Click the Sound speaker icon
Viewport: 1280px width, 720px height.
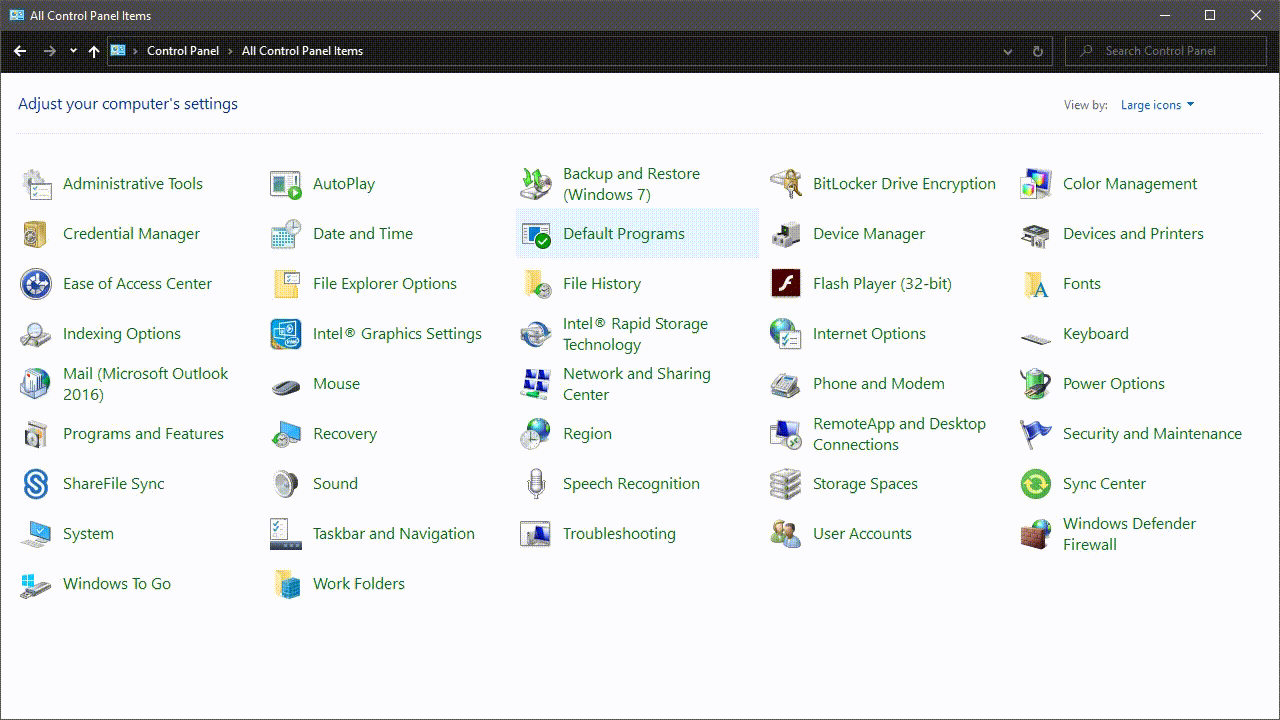[286, 484]
